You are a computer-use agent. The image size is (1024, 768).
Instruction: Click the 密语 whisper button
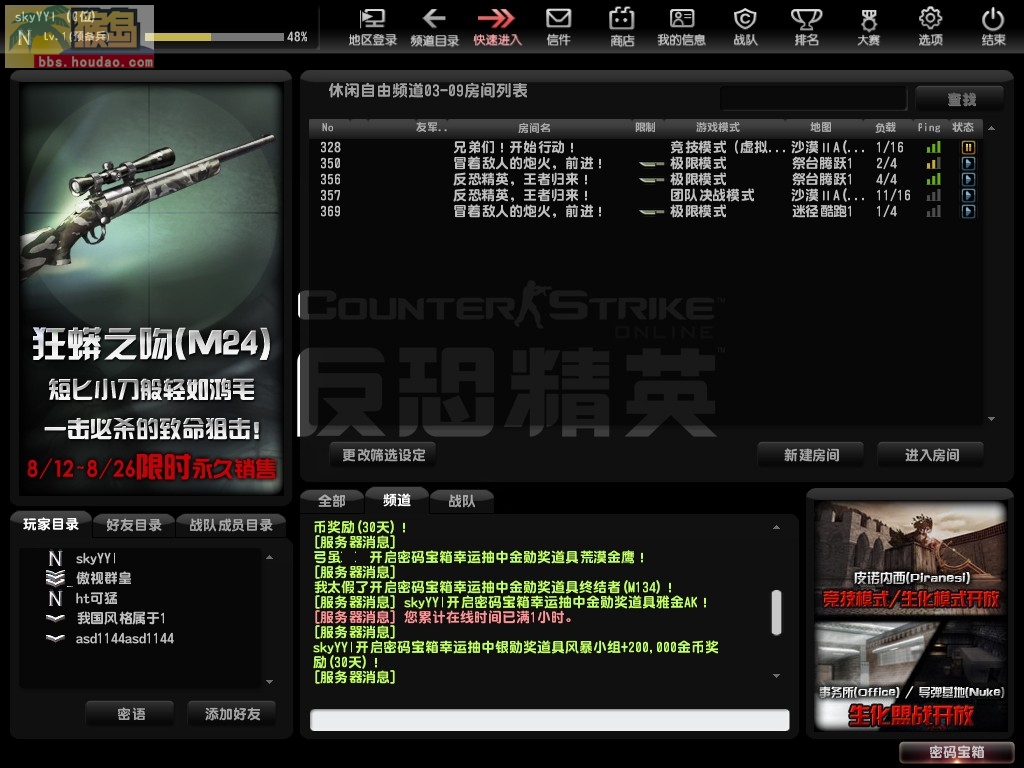pyautogui.click(x=131, y=714)
